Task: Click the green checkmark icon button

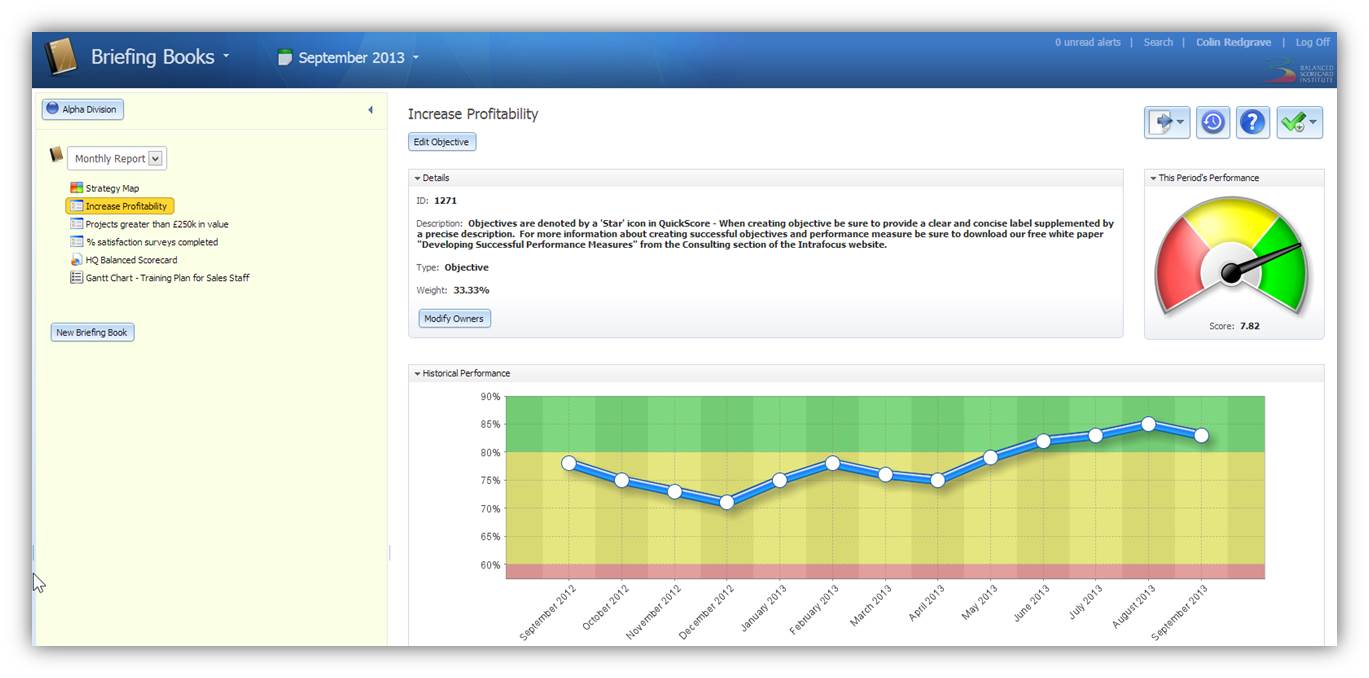Action: coord(1298,122)
